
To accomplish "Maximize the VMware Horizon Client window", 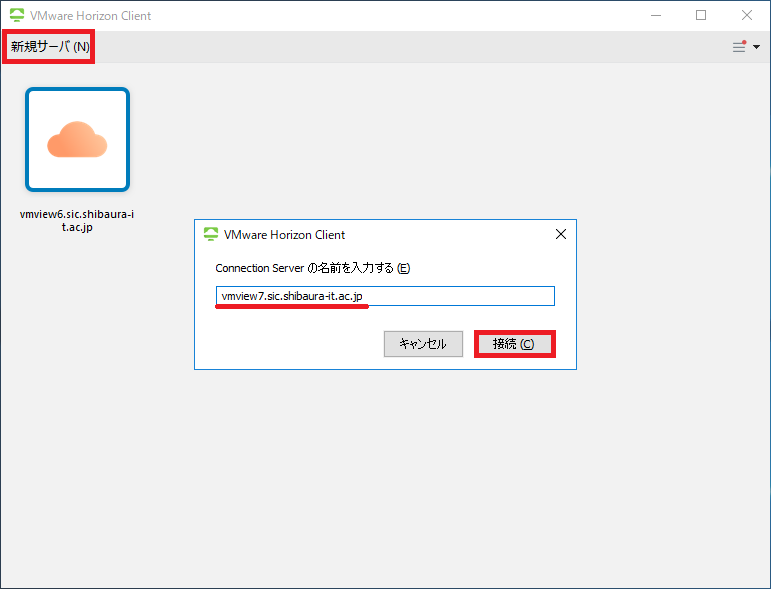I will [x=701, y=15].
